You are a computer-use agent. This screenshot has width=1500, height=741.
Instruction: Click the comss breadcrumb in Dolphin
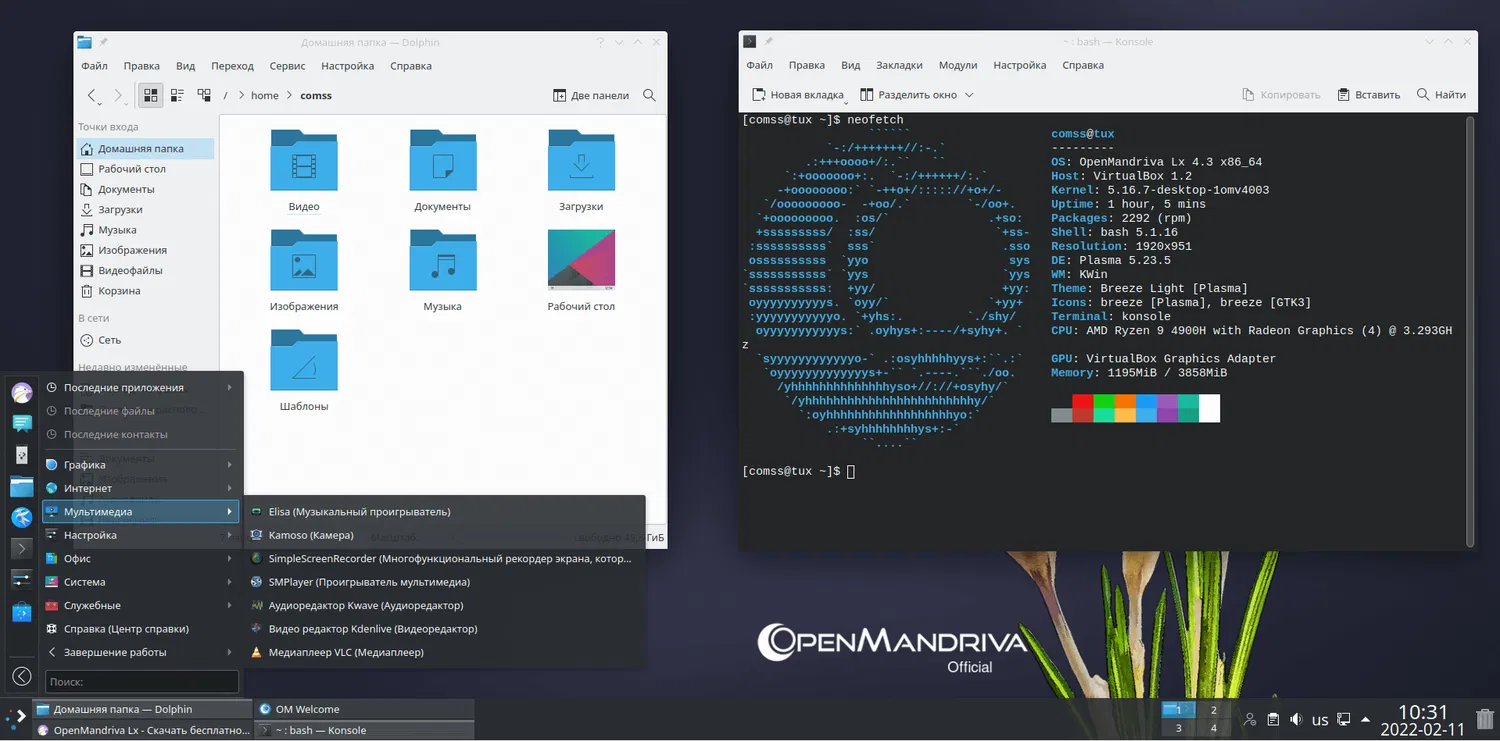(316, 96)
